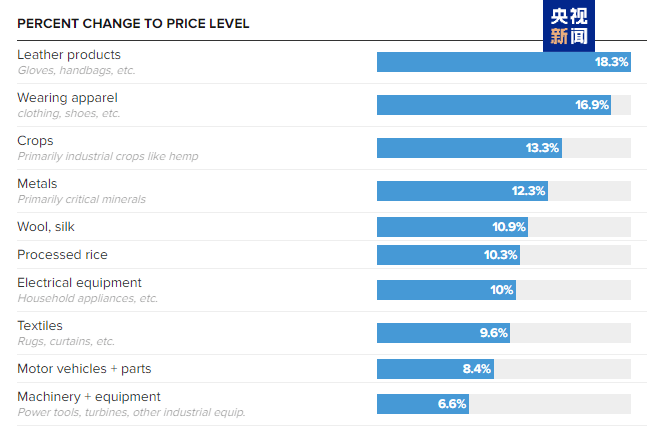Click the Processed rice label
This screenshot has height=426, width=655.
pyautogui.click(x=62, y=255)
